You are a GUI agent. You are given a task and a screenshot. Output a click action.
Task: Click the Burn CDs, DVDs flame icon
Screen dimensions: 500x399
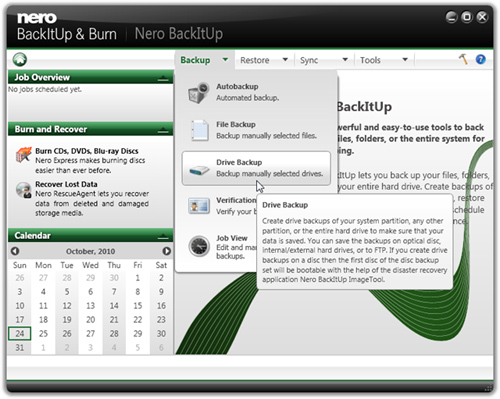click(x=24, y=155)
